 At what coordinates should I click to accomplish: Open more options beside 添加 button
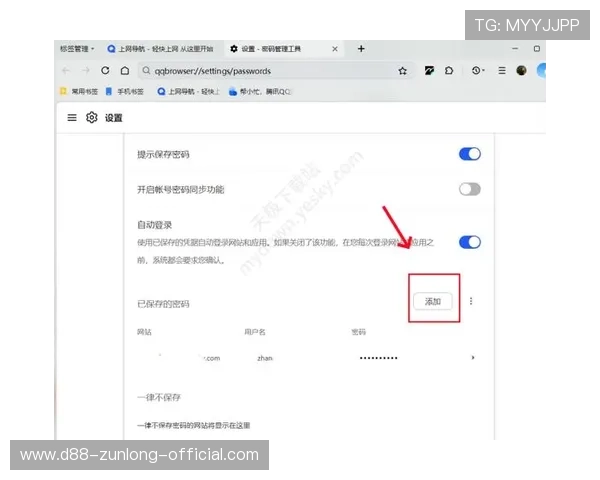471,301
